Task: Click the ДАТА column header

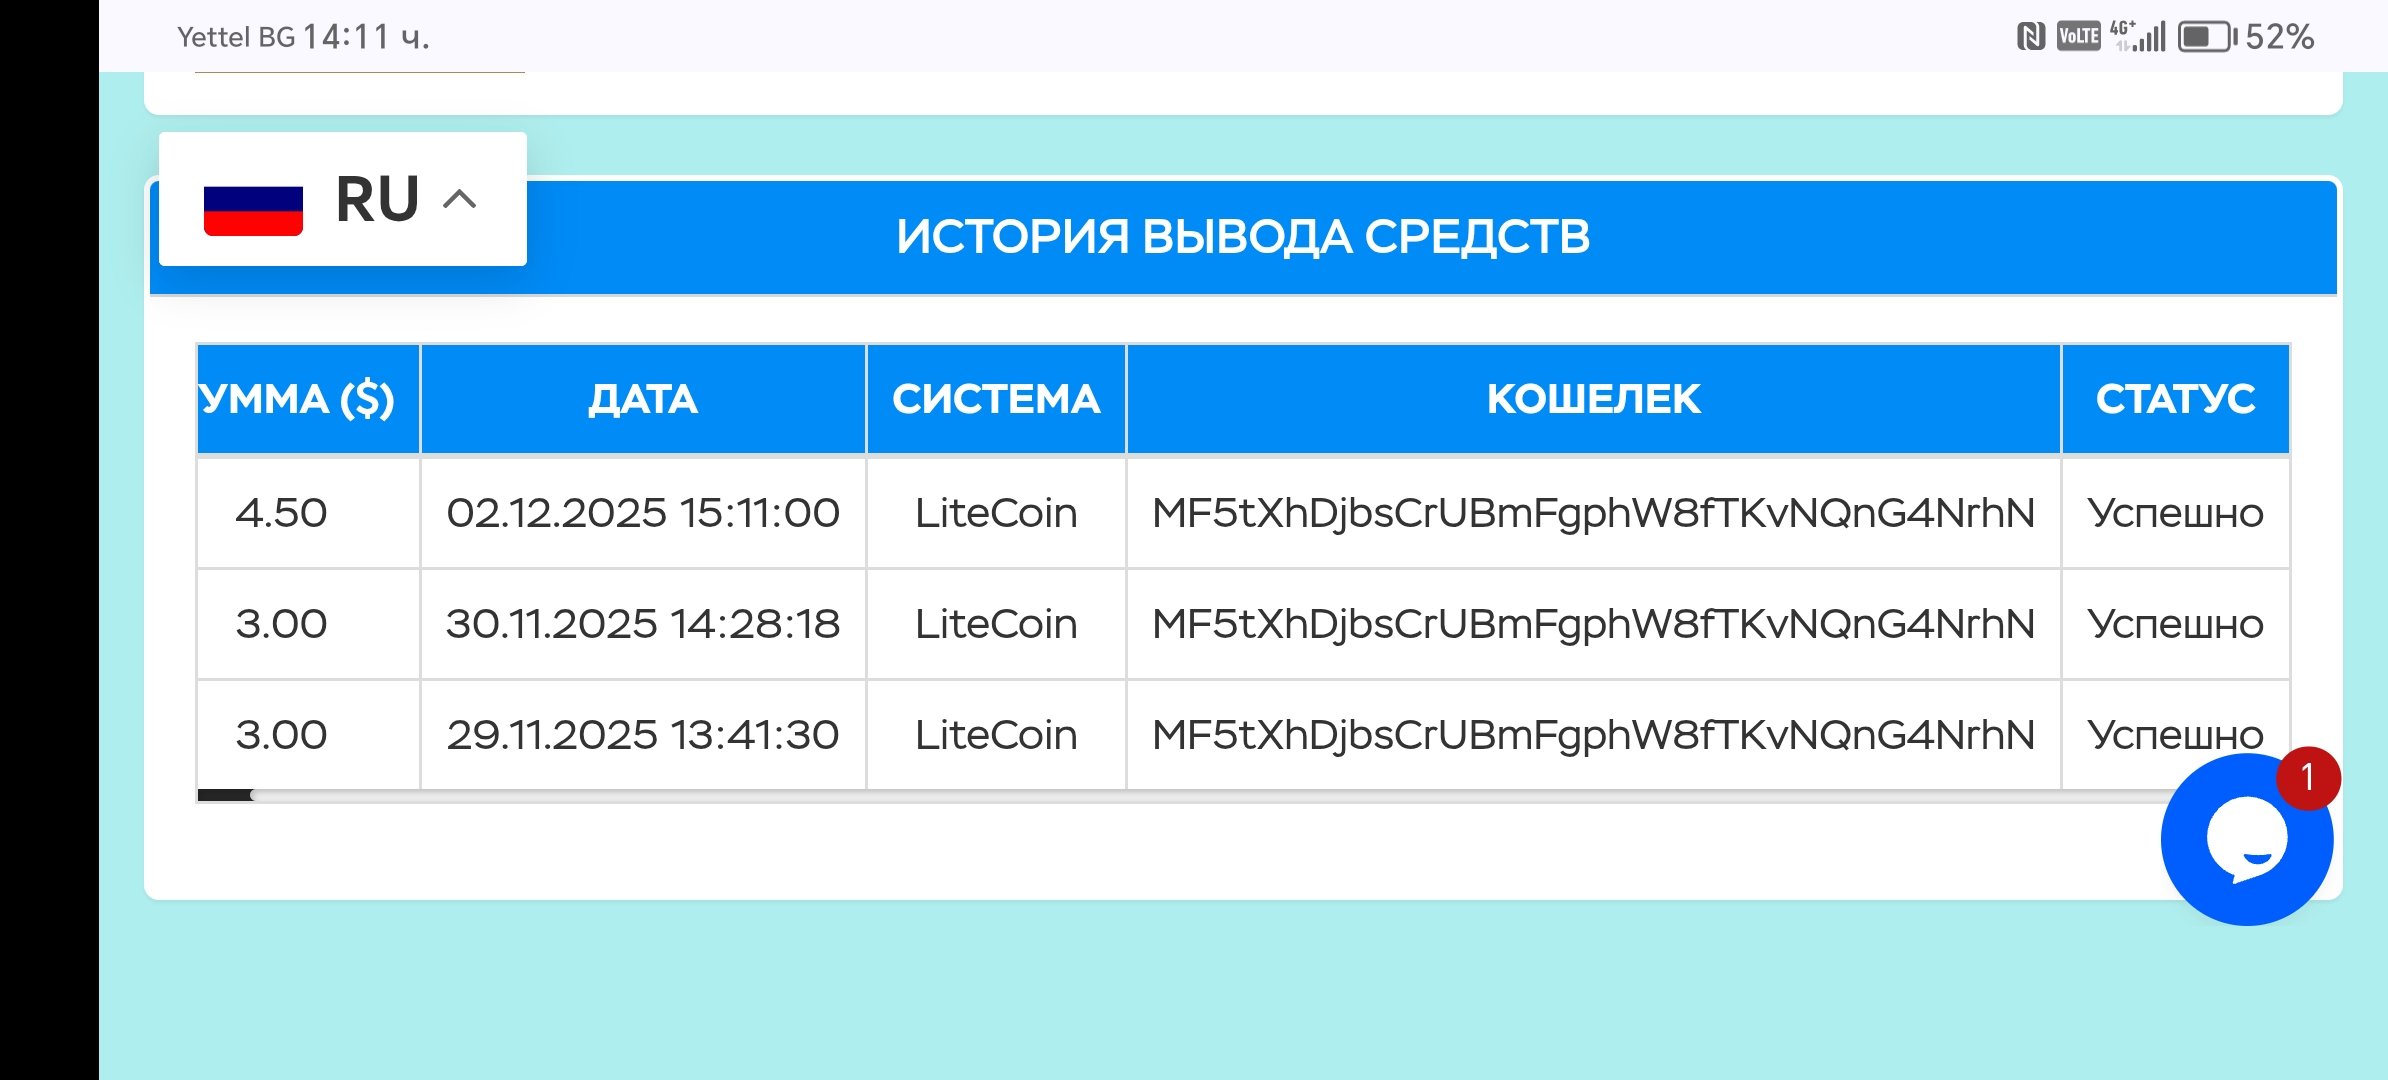Action: pos(642,399)
